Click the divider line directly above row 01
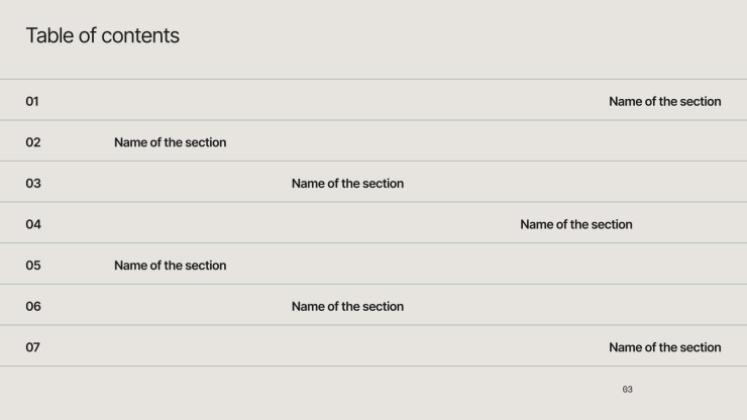The height and width of the screenshot is (420, 747). (373, 79)
